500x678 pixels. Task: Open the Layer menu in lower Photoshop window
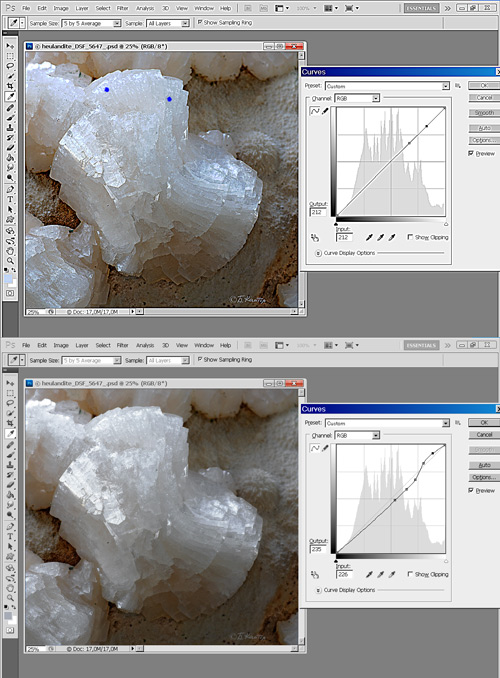tap(82, 345)
